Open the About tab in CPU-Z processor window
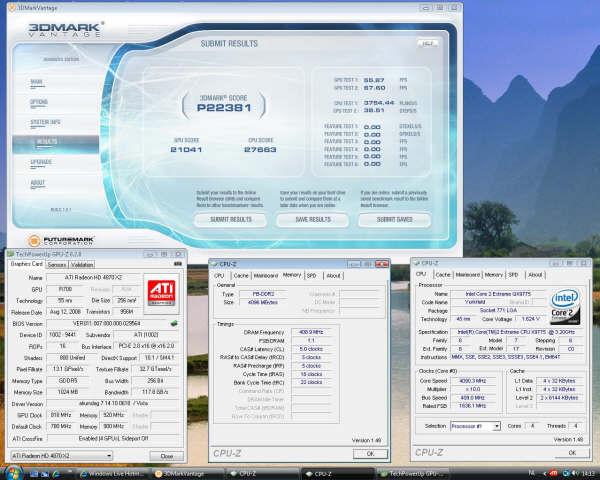 (535, 275)
